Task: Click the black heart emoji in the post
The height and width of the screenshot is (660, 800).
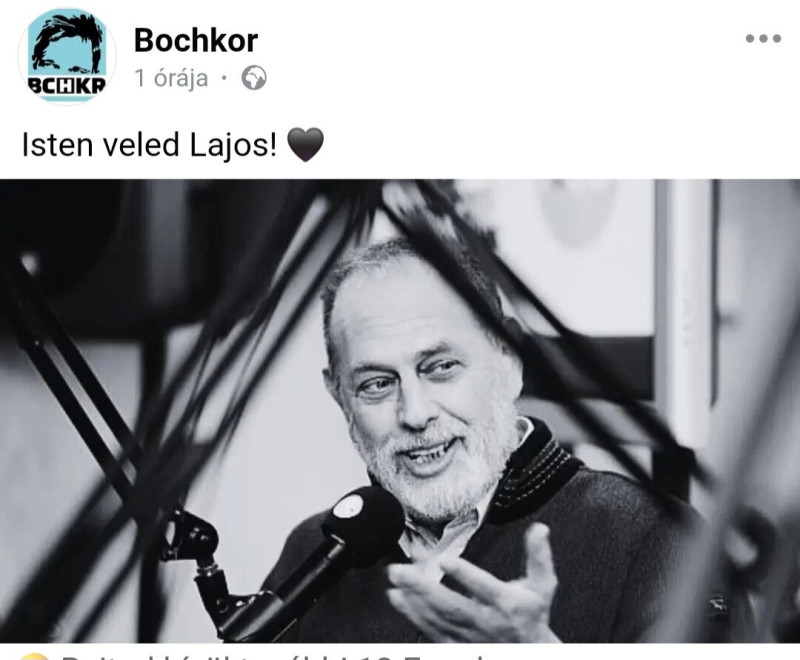Action: 305,145
